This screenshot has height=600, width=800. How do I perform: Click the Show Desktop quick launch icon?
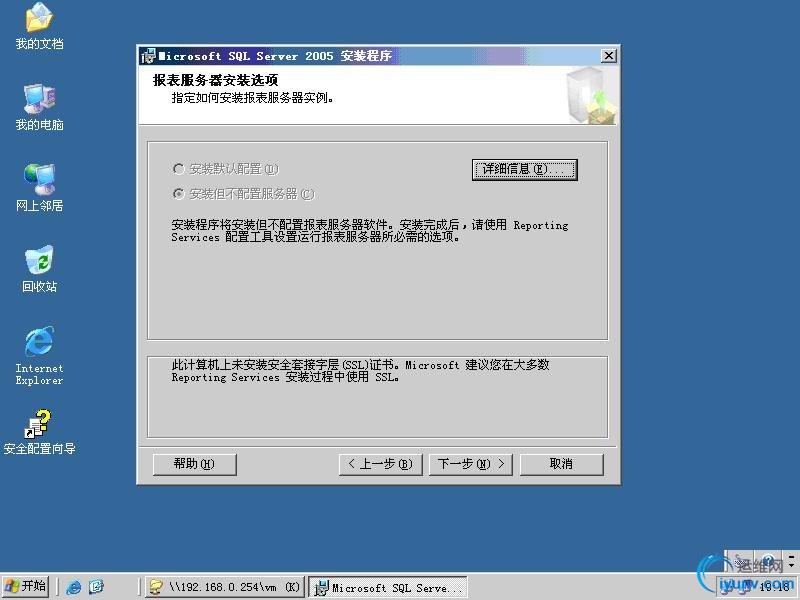pyautogui.click(x=96, y=587)
